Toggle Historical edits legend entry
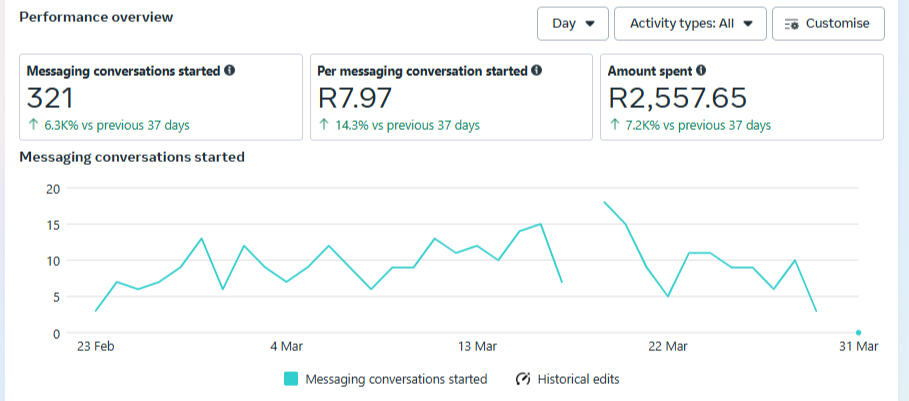Screen dimensions: 909x401 tap(577, 379)
